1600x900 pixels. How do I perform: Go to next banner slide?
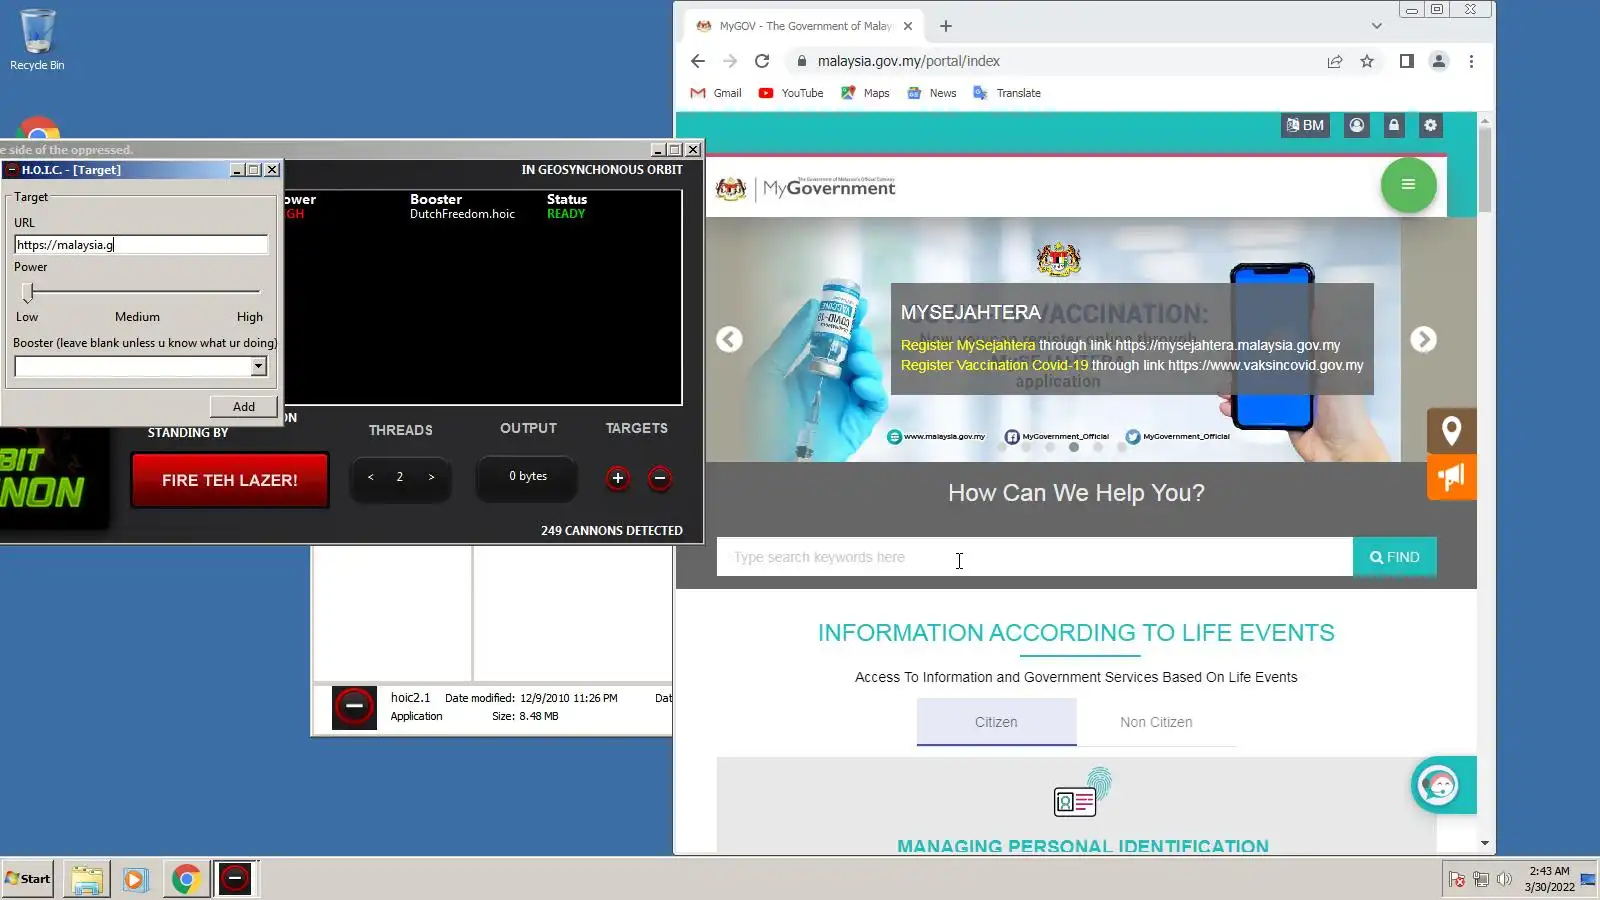[1423, 340]
